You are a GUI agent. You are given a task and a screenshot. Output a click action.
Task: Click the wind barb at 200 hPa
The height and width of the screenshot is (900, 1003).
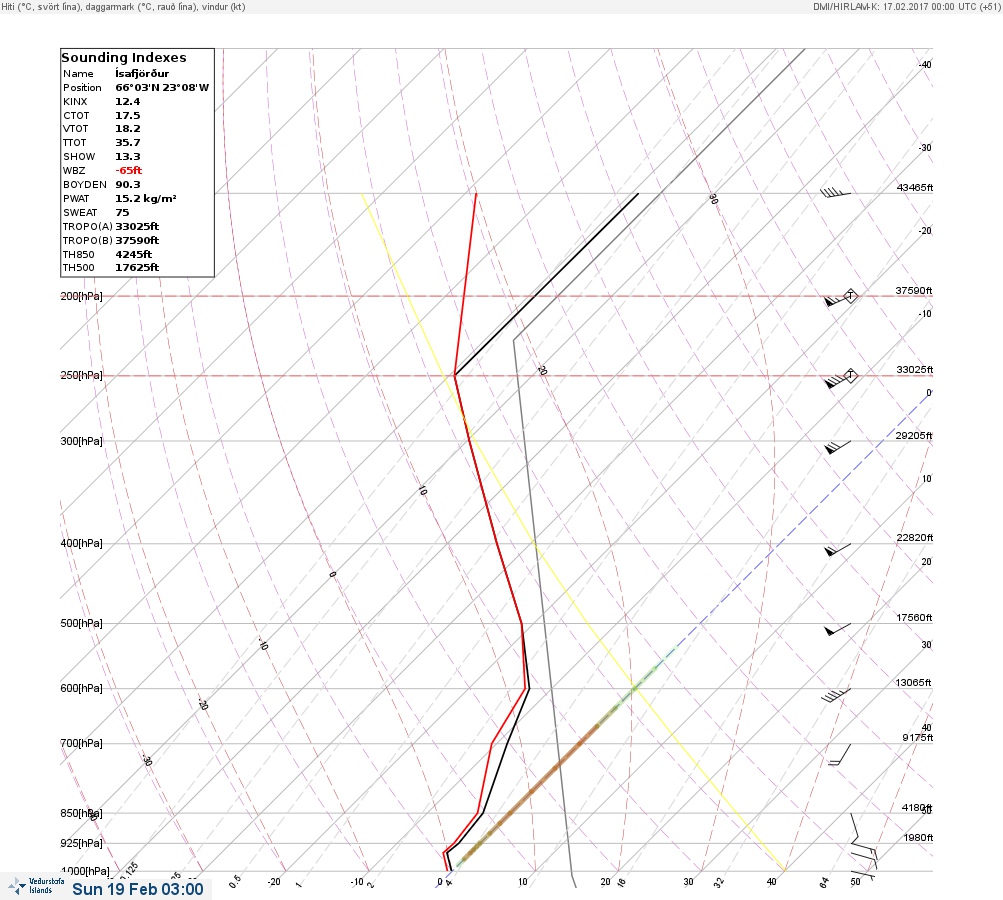[837, 299]
